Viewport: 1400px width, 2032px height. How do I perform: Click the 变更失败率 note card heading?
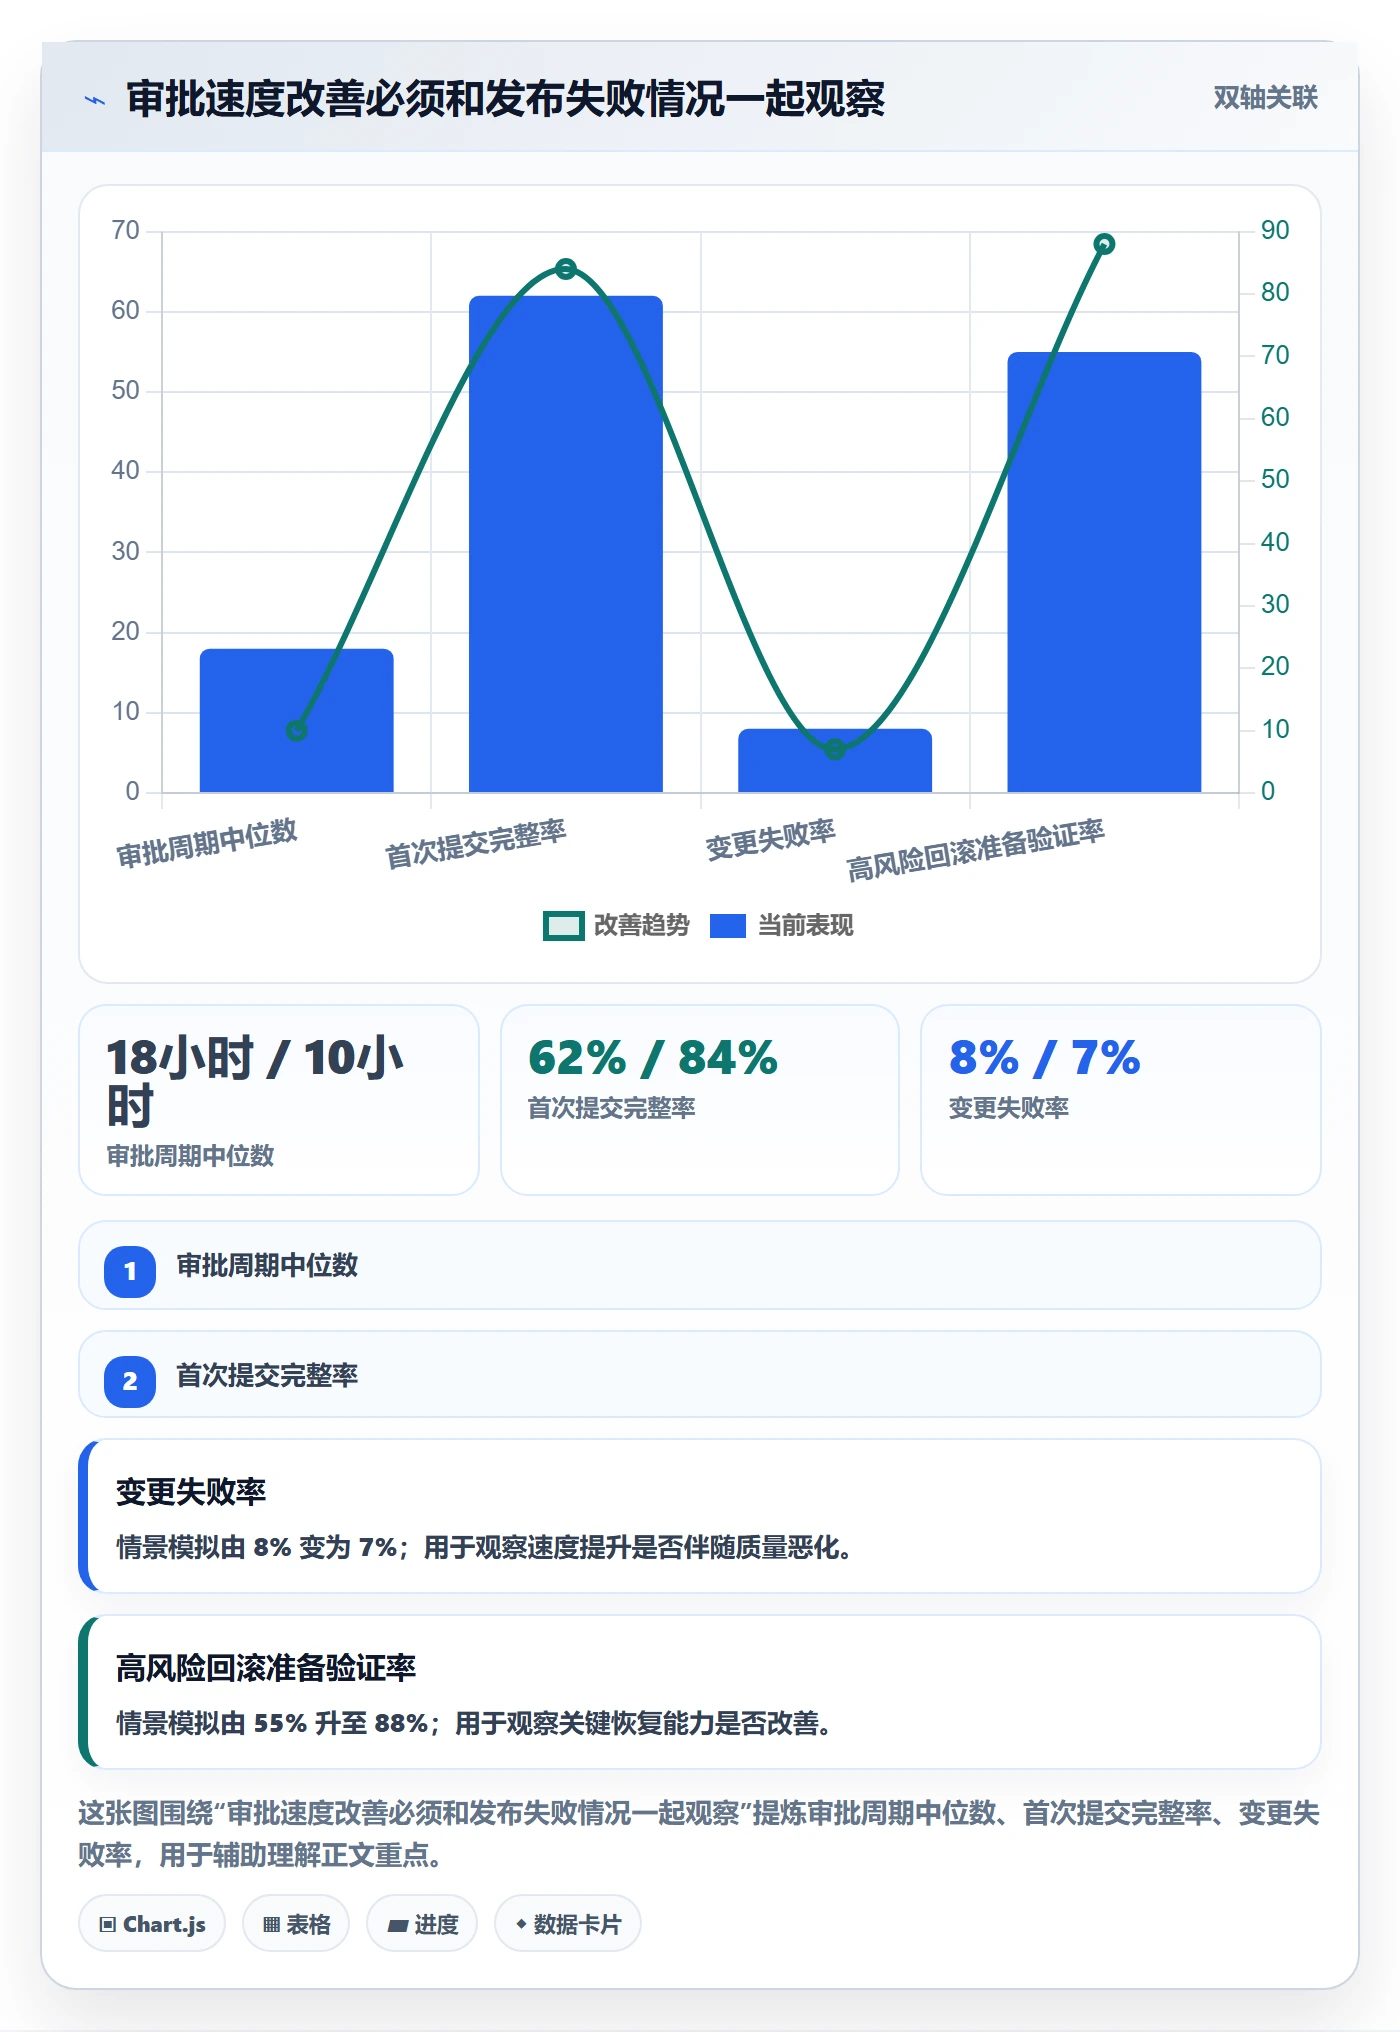tap(191, 1492)
